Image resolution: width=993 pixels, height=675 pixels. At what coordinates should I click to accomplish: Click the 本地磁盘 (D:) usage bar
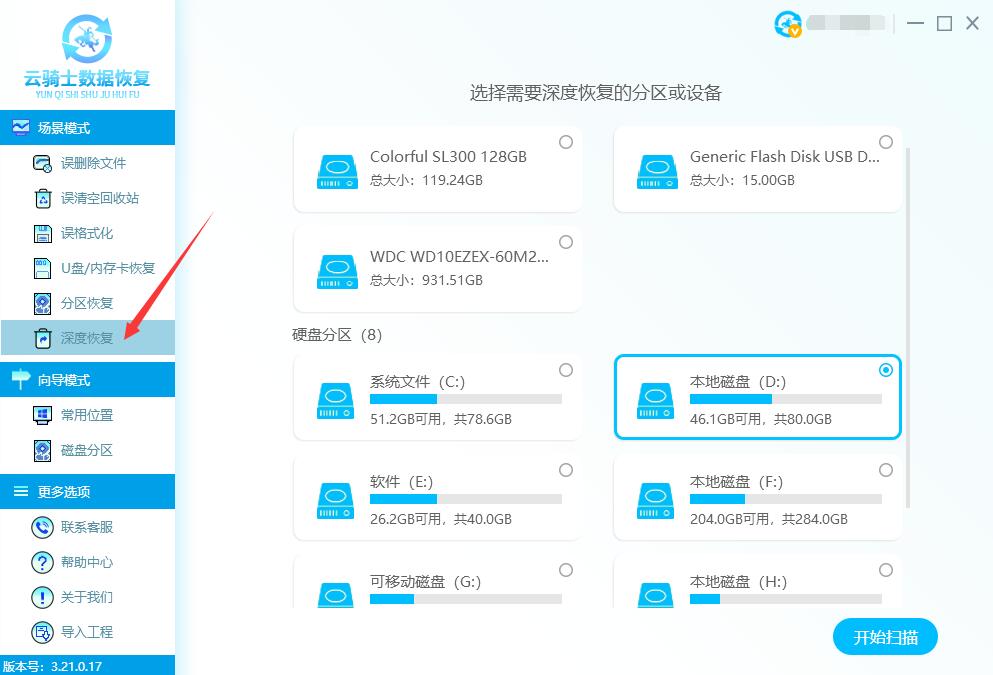(x=786, y=399)
